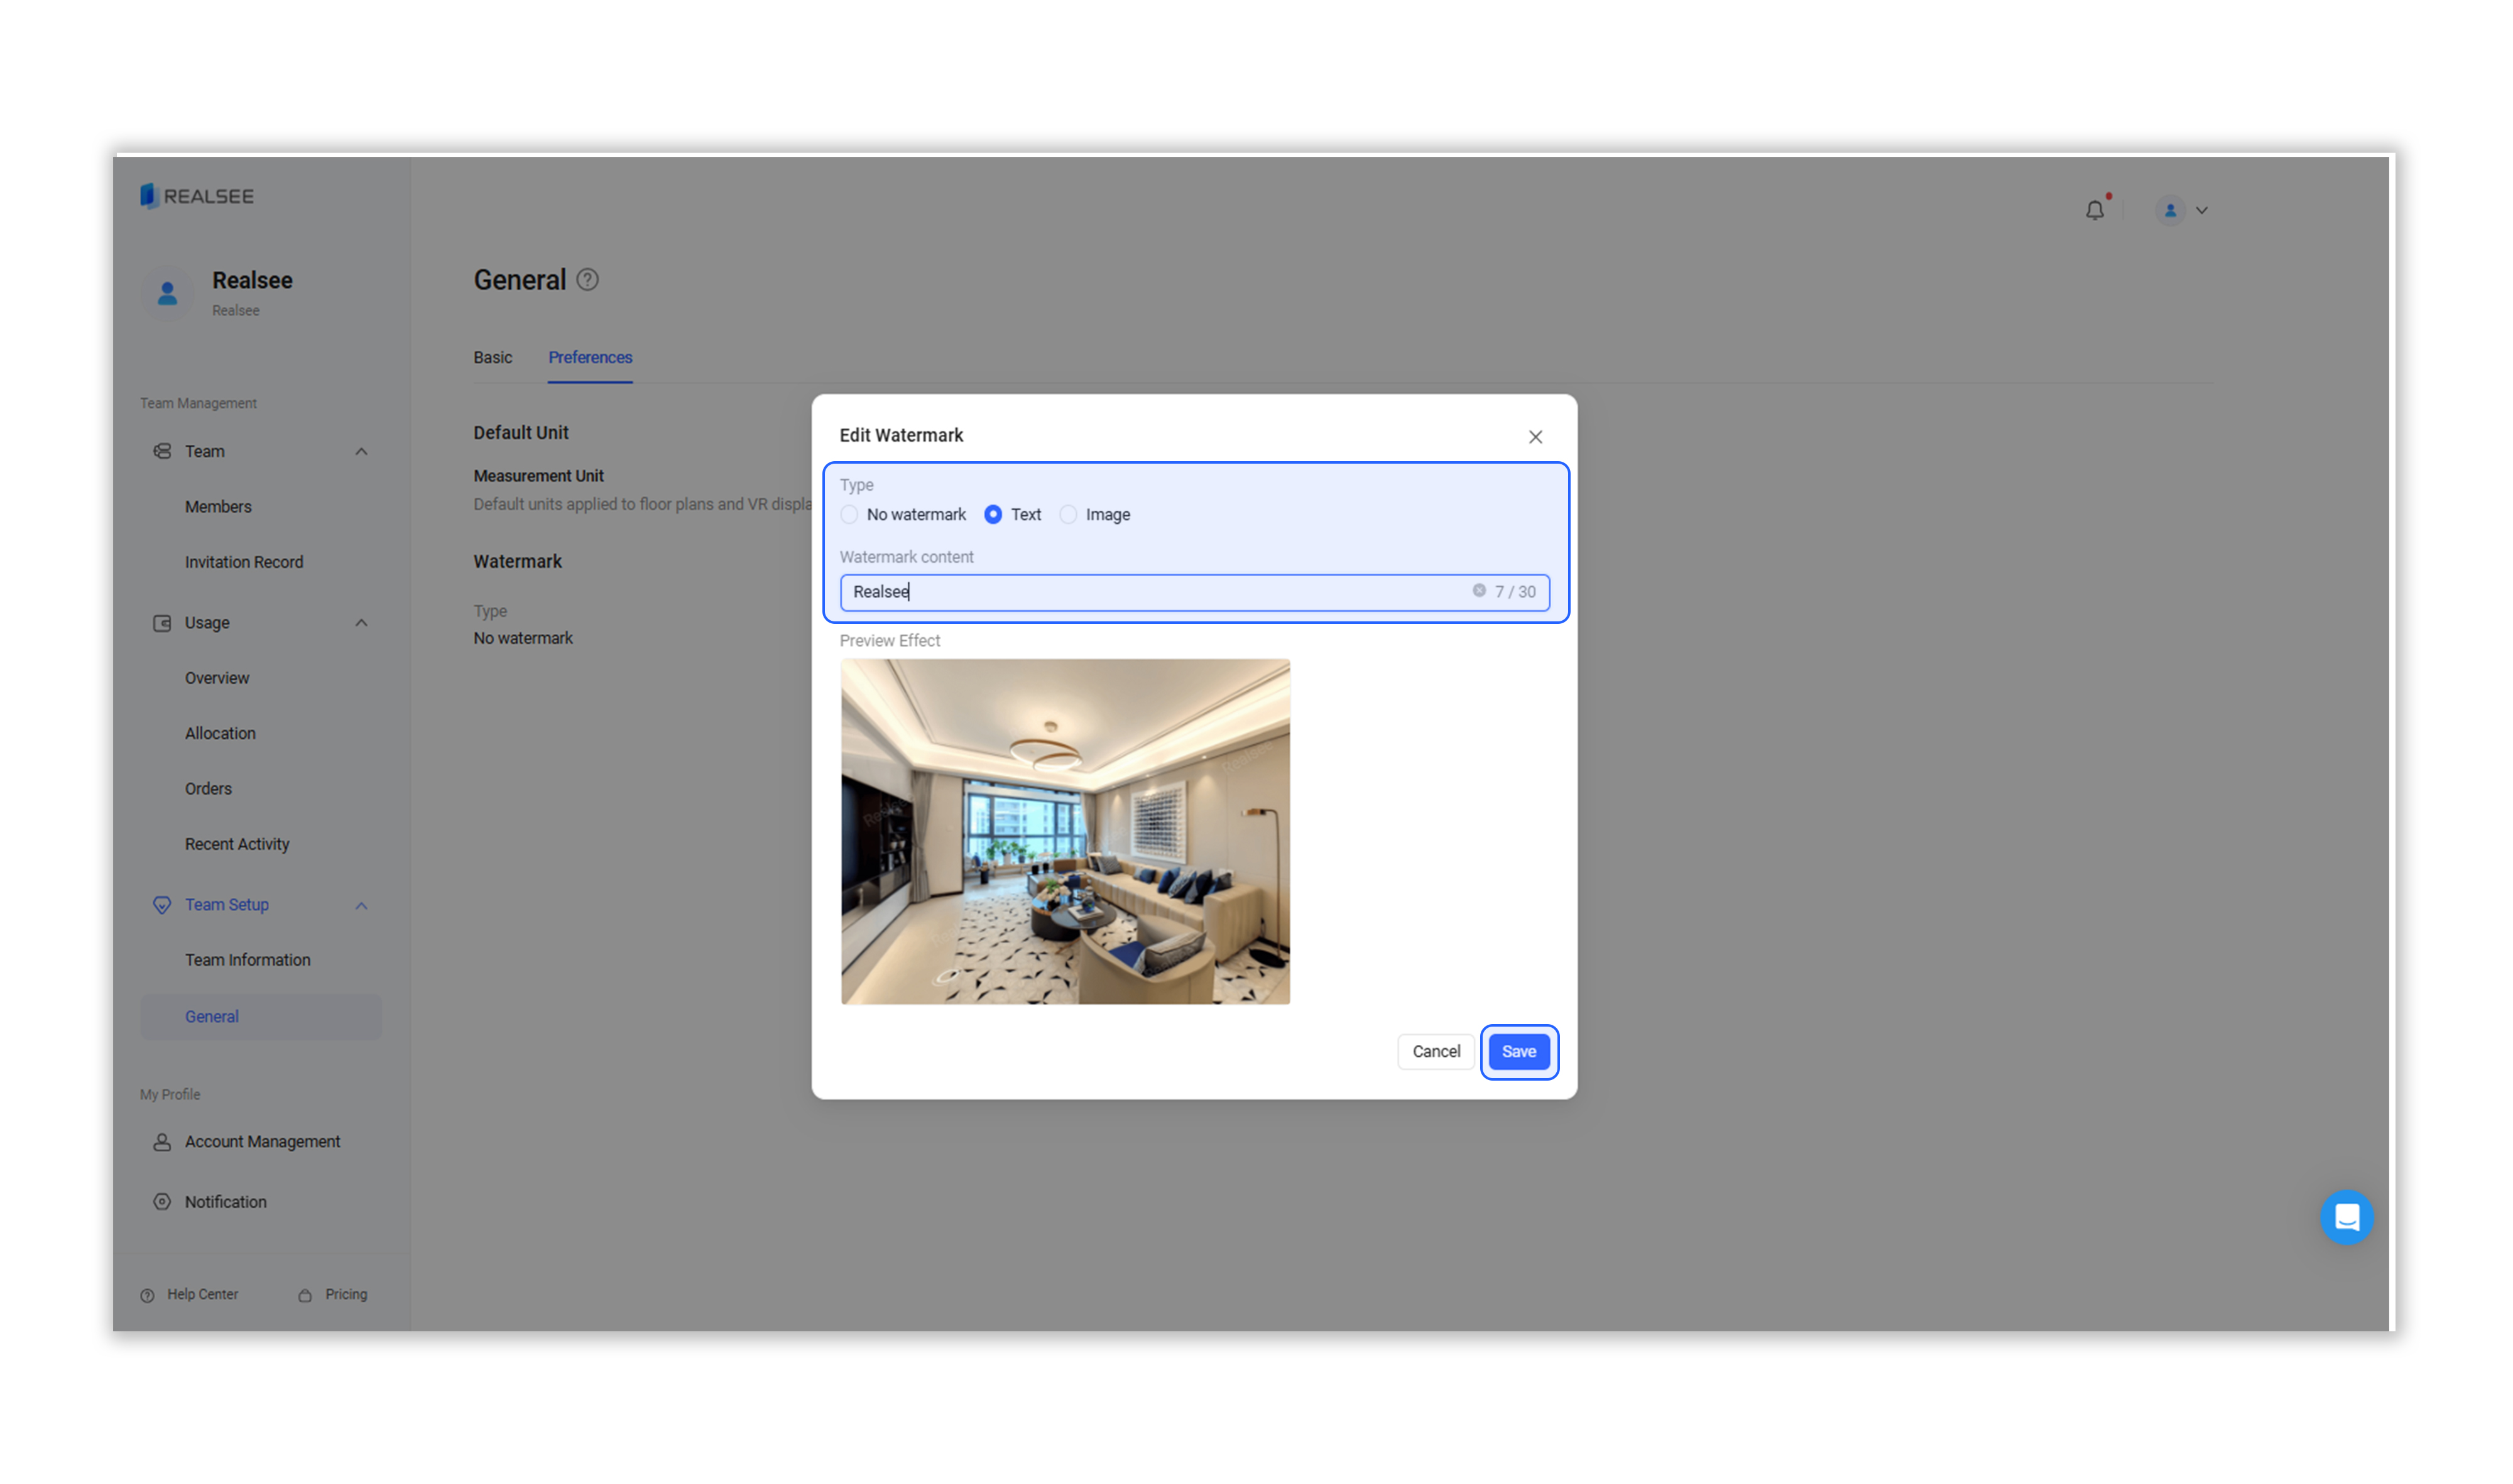Click the Realsee team avatar in the sidebar
The image size is (2513, 1484).
(x=168, y=294)
